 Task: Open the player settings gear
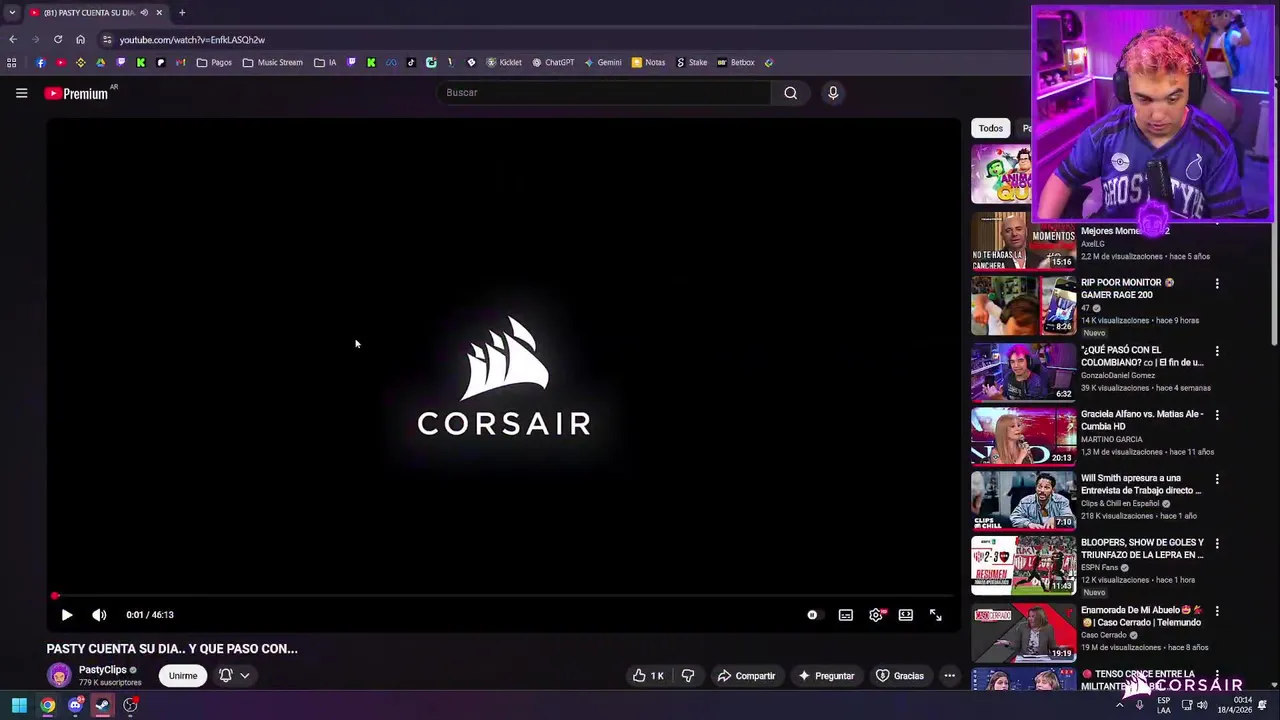coord(876,615)
